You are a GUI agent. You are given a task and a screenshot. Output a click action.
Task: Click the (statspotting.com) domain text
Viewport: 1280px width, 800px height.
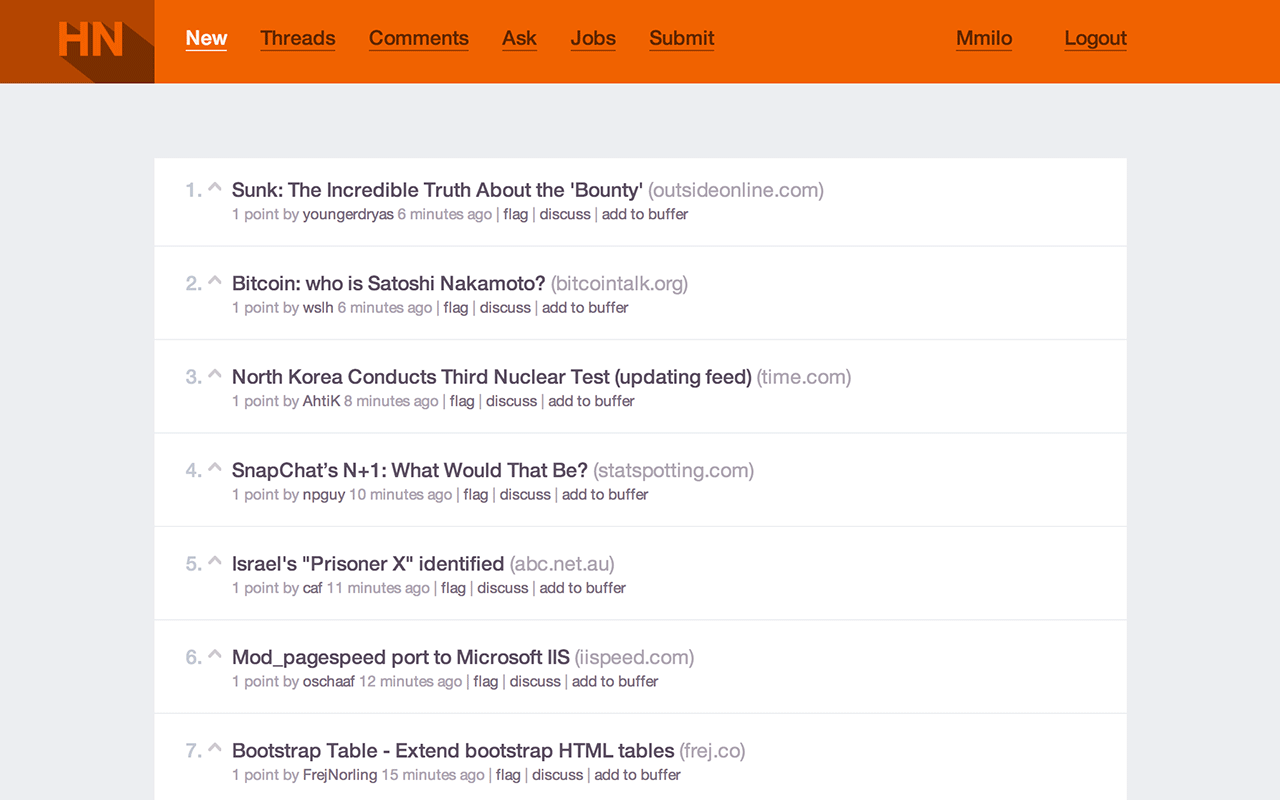click(x=674, y=470)
